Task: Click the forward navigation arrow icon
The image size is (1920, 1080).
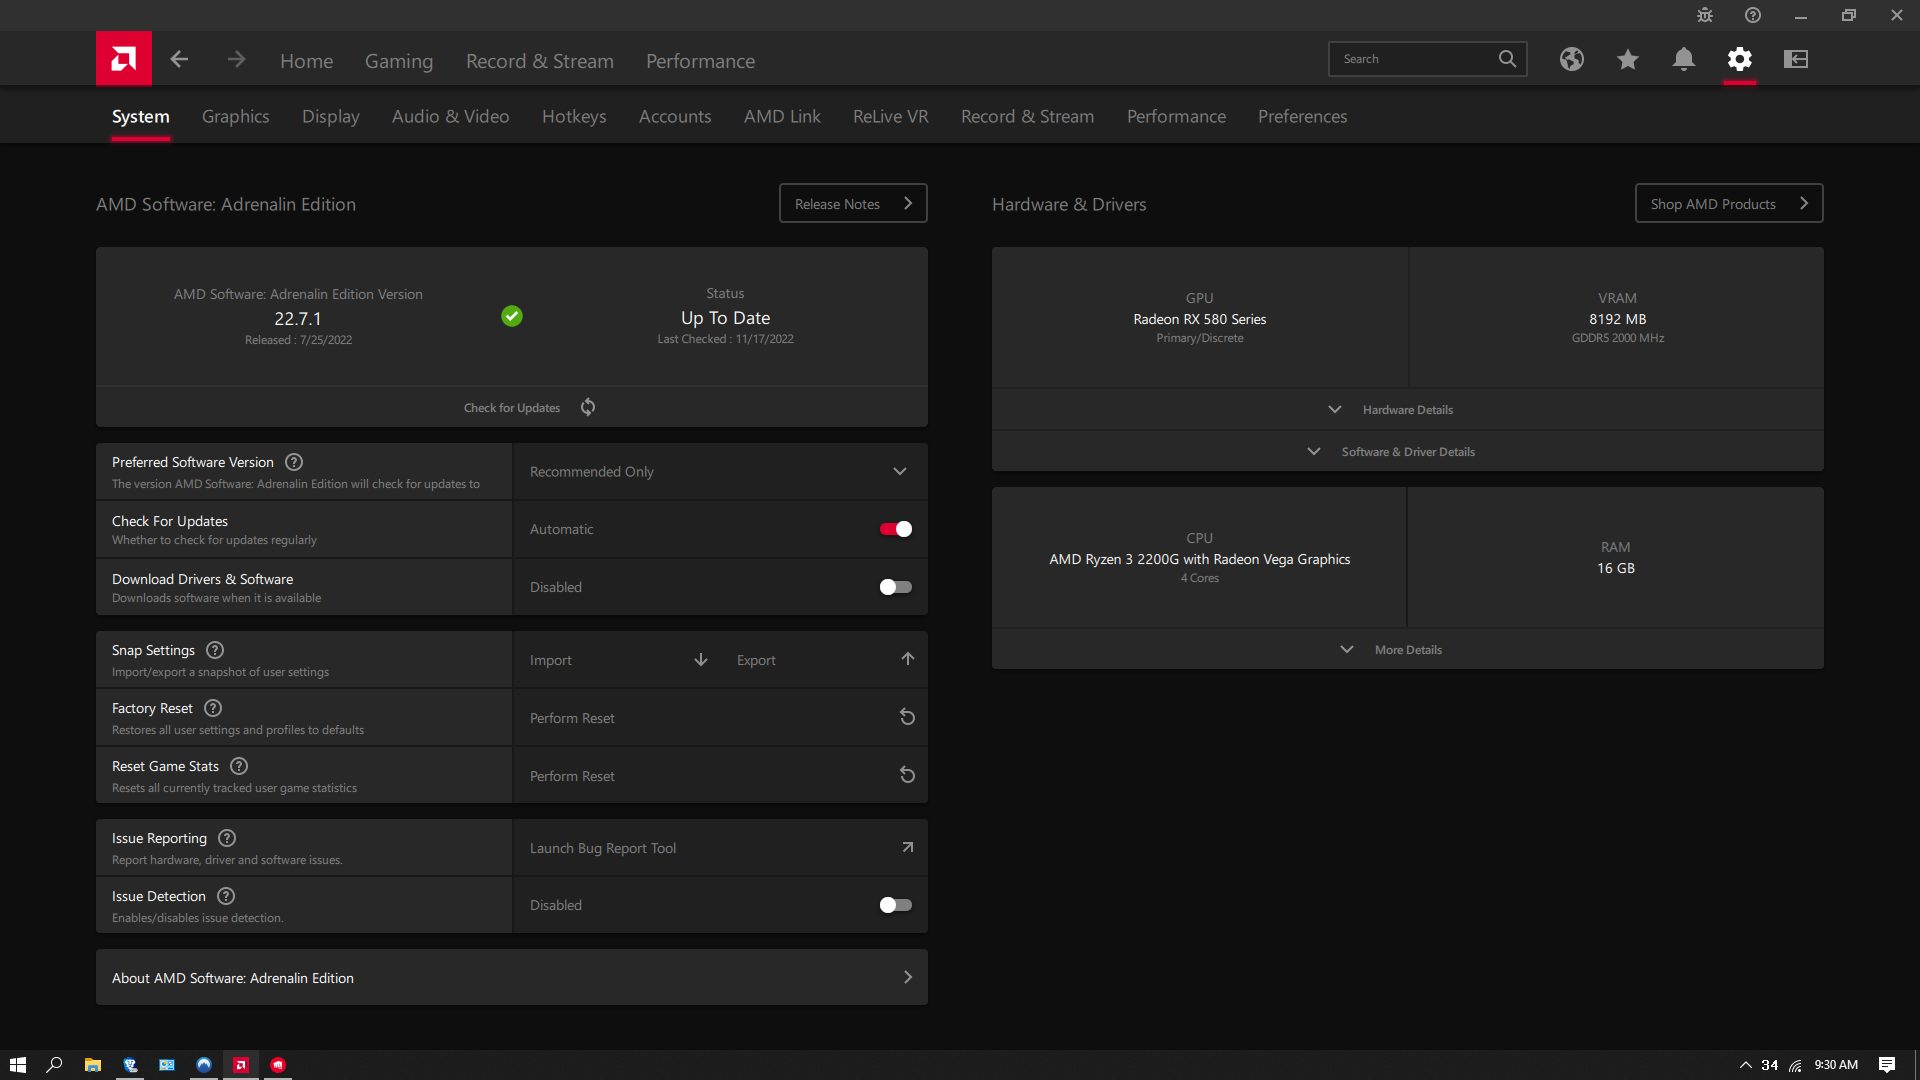Action: pyautogui.click(x=236, y=59)
